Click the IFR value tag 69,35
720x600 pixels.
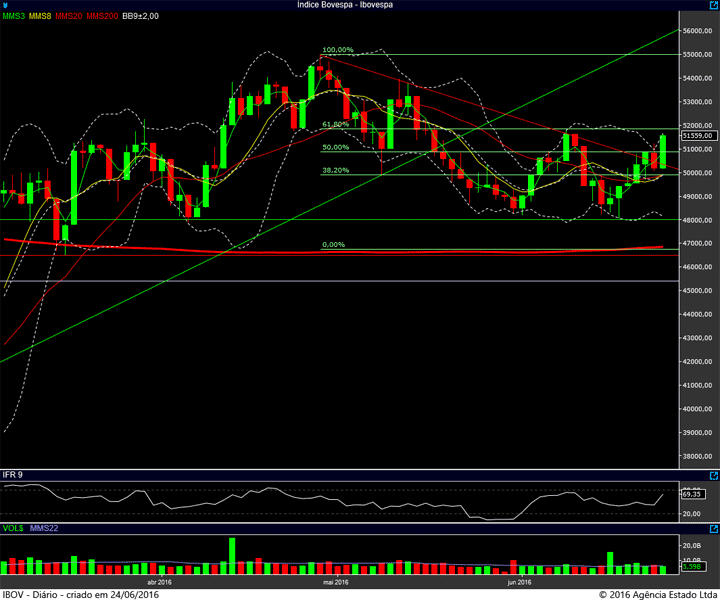click(692, 494)
